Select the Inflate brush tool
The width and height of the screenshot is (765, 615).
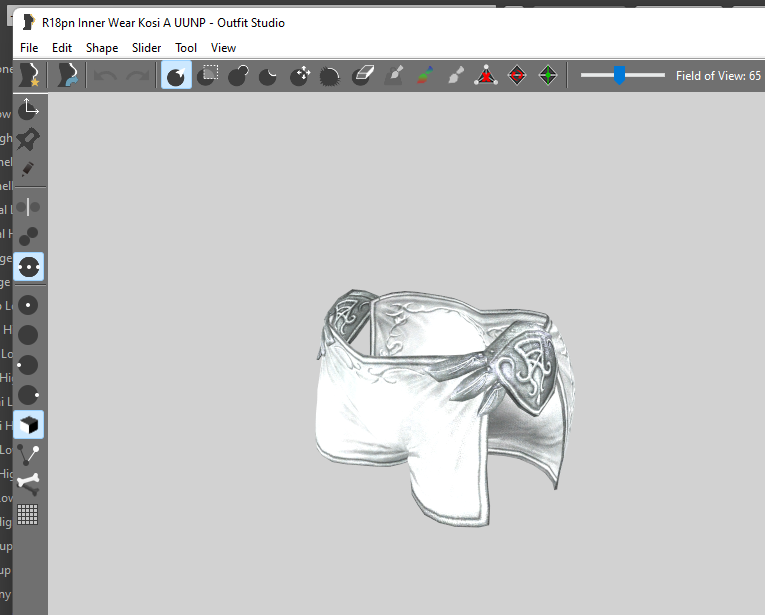pyautogui.click(x=238, y=75)
